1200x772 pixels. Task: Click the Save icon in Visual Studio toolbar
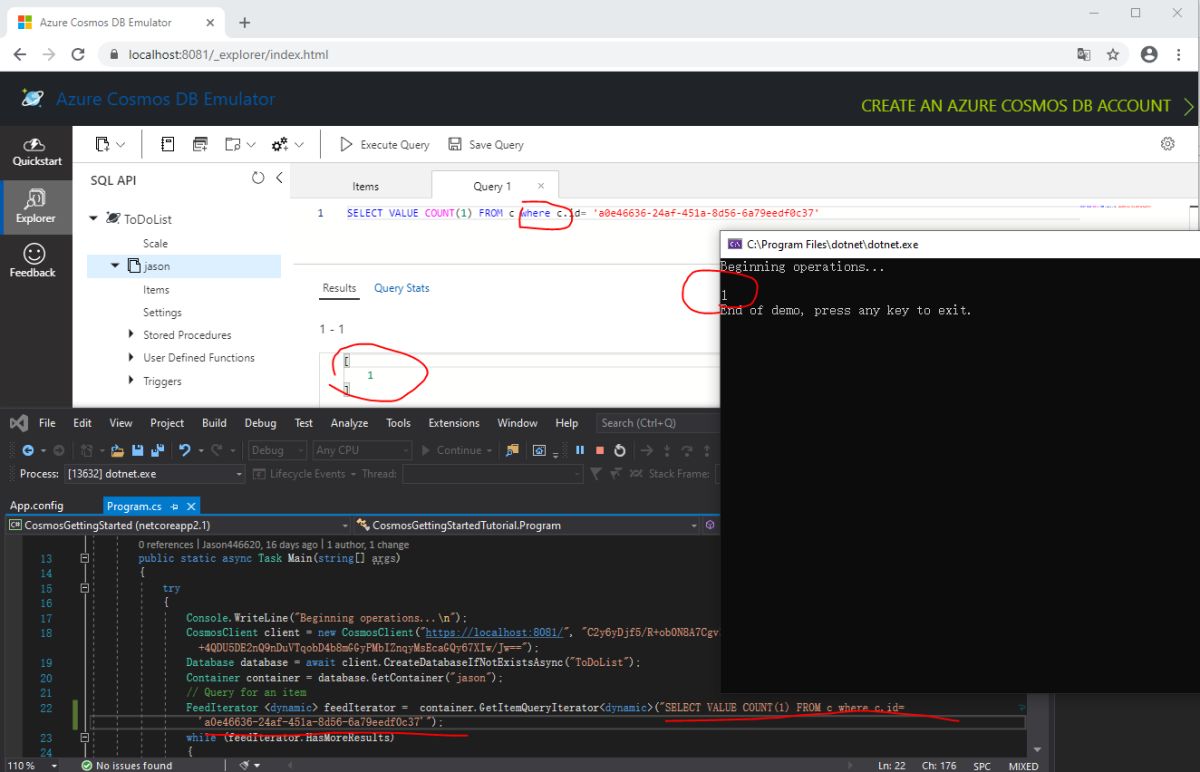click(137, 450)
